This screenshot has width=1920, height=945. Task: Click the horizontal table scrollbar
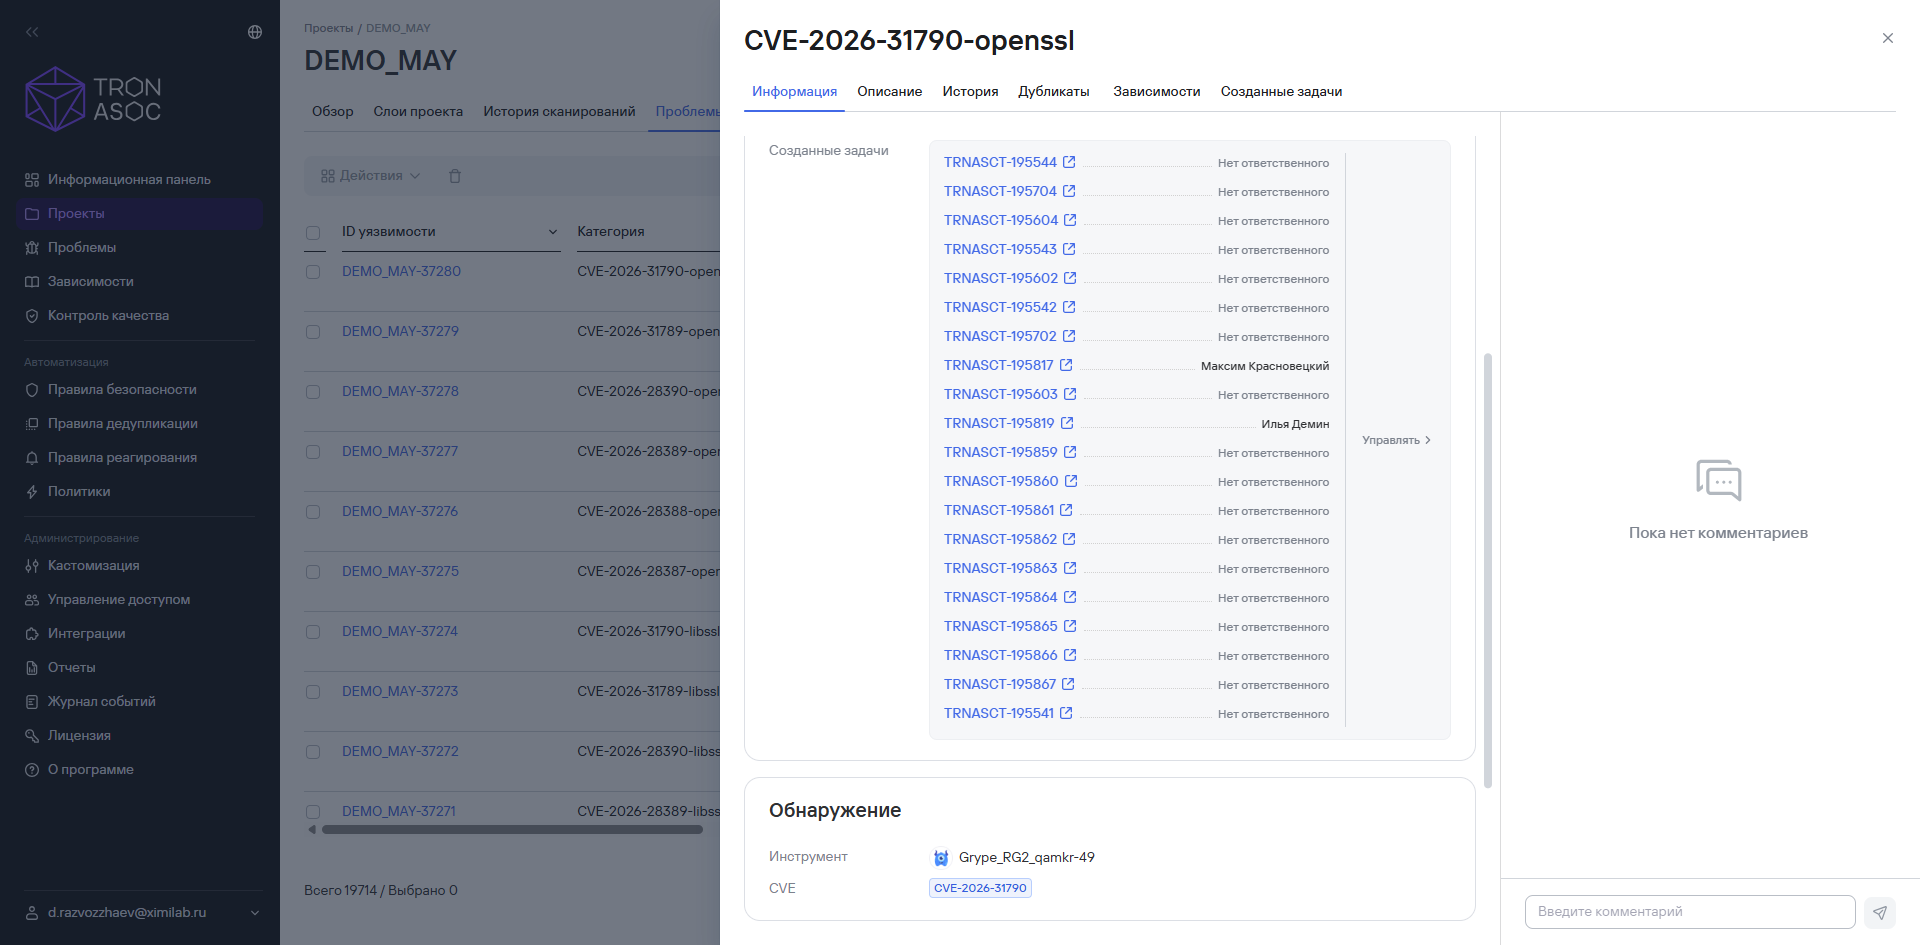tap(512, 829)
